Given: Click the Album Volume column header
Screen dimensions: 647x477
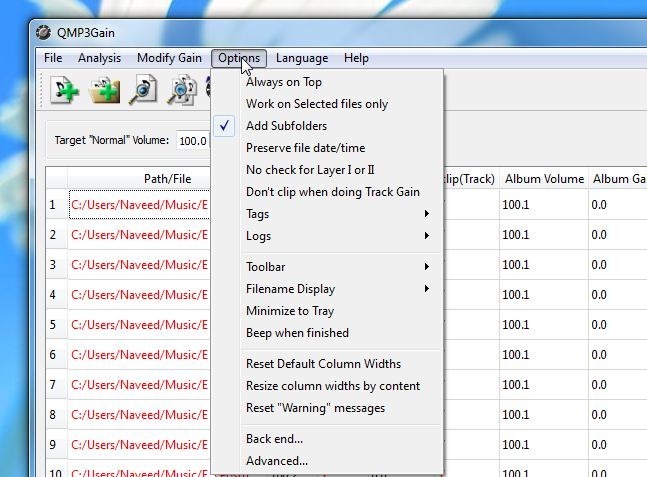Looking at the screenshot, I should point(544,179).
